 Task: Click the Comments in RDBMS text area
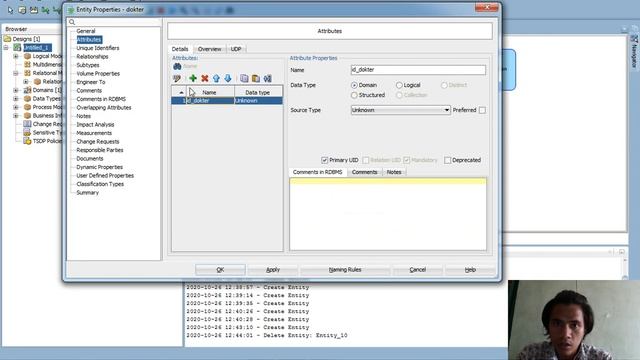coord(388,214)
